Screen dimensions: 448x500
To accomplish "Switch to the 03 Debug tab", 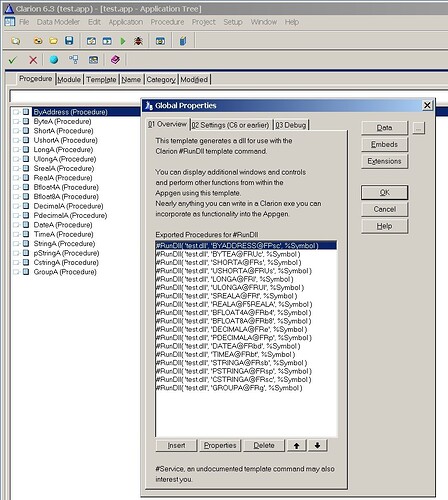I will [291, 125].
